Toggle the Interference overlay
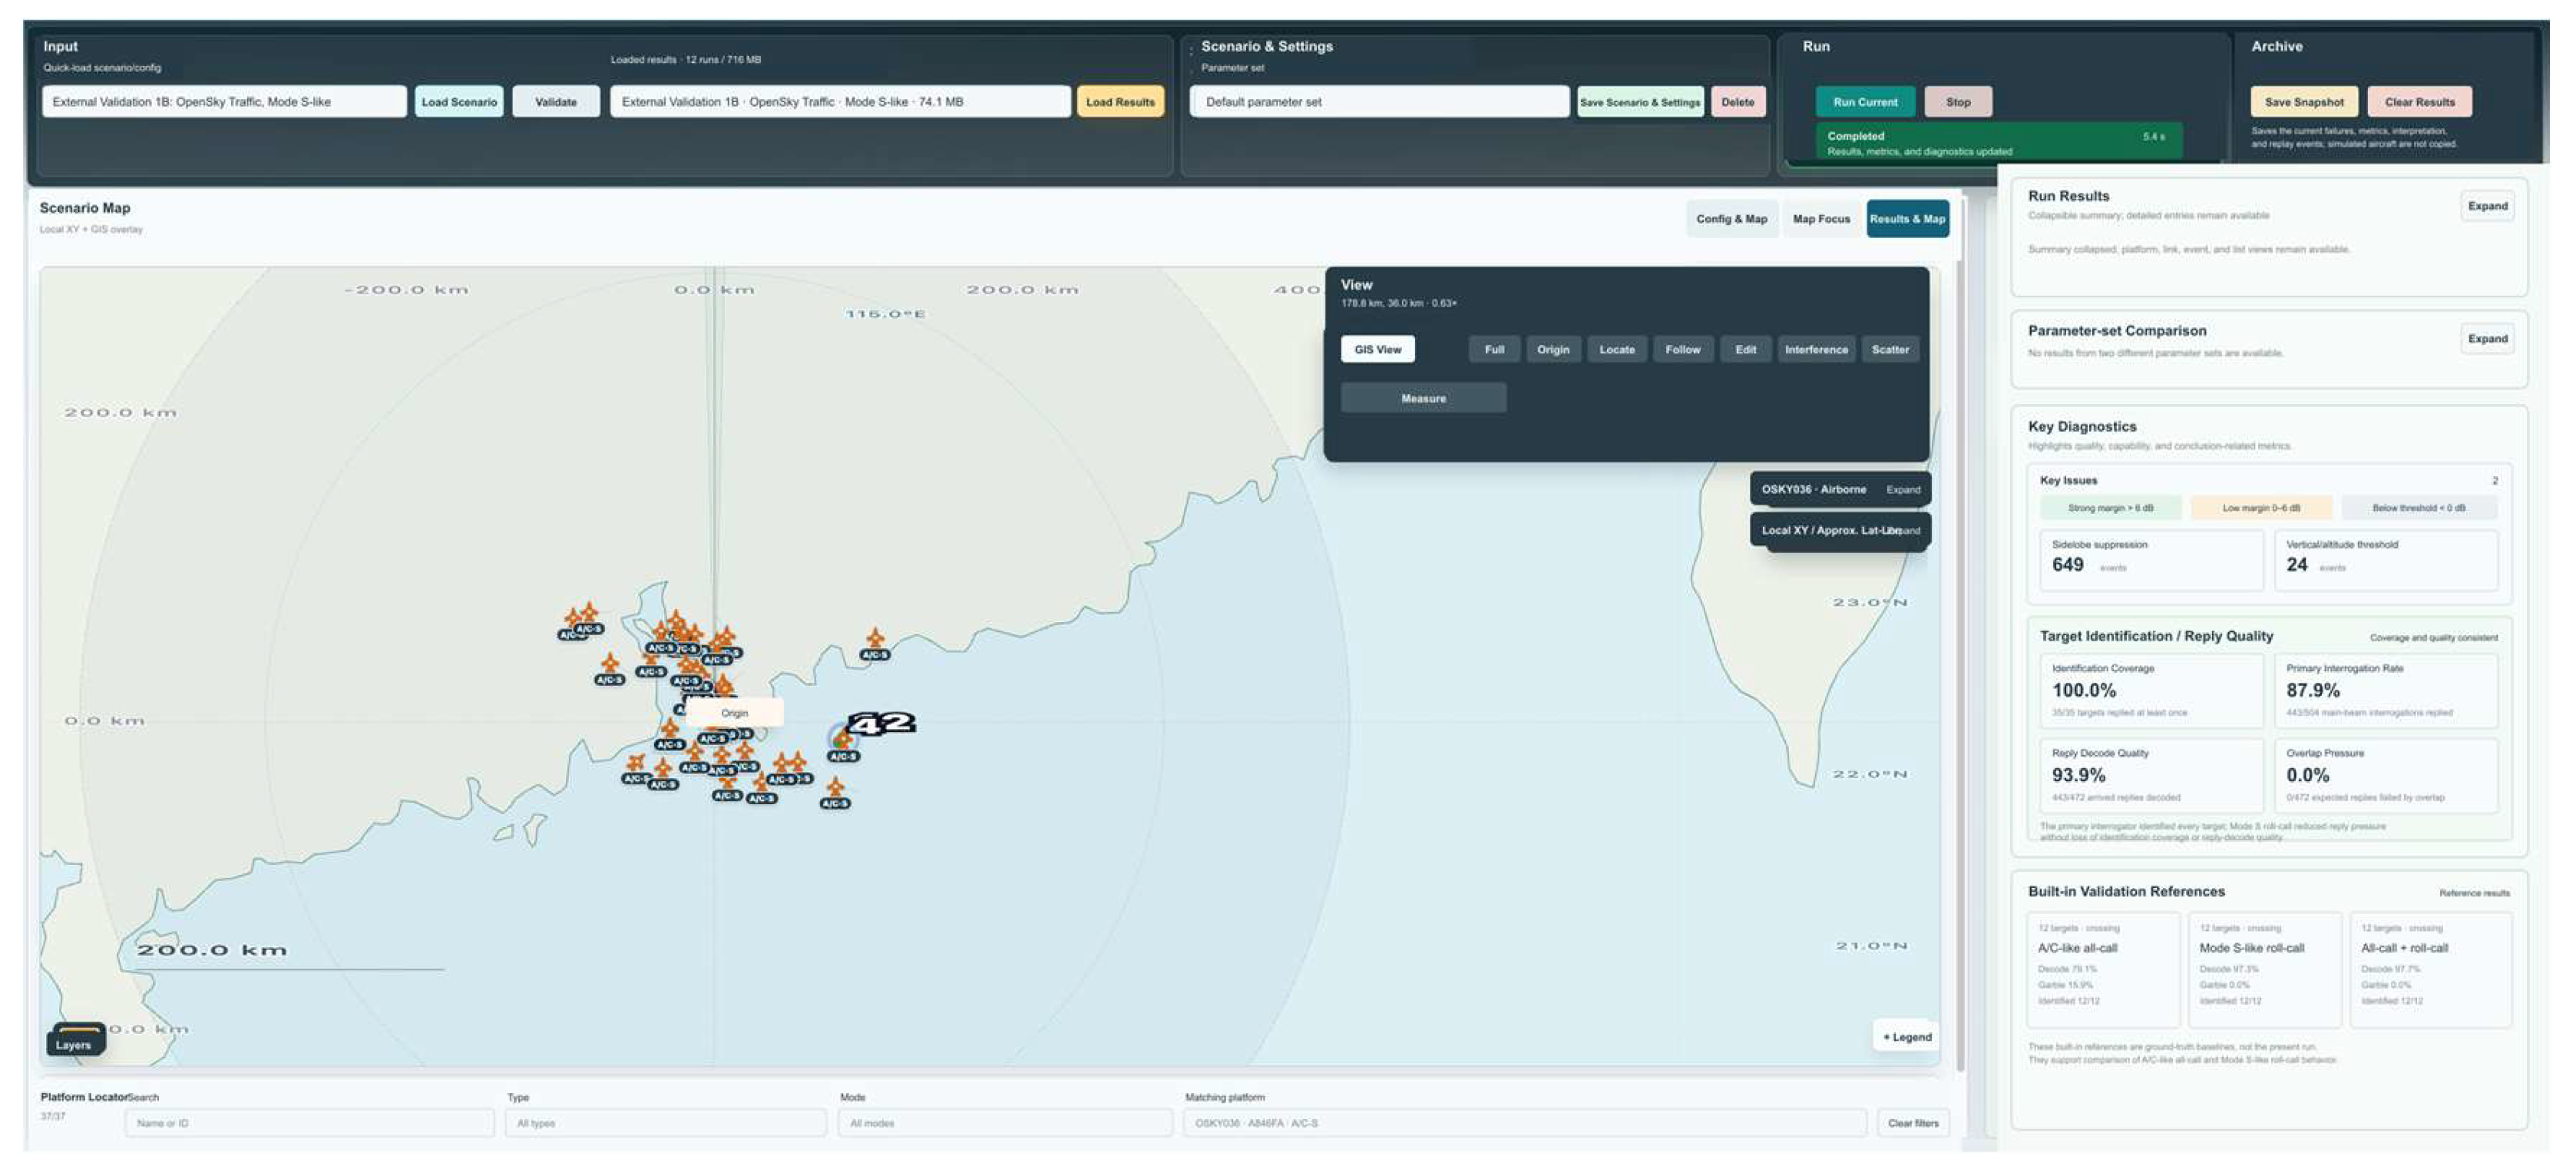Viewport: 2576px width, 1169px height. point(1816,350)
